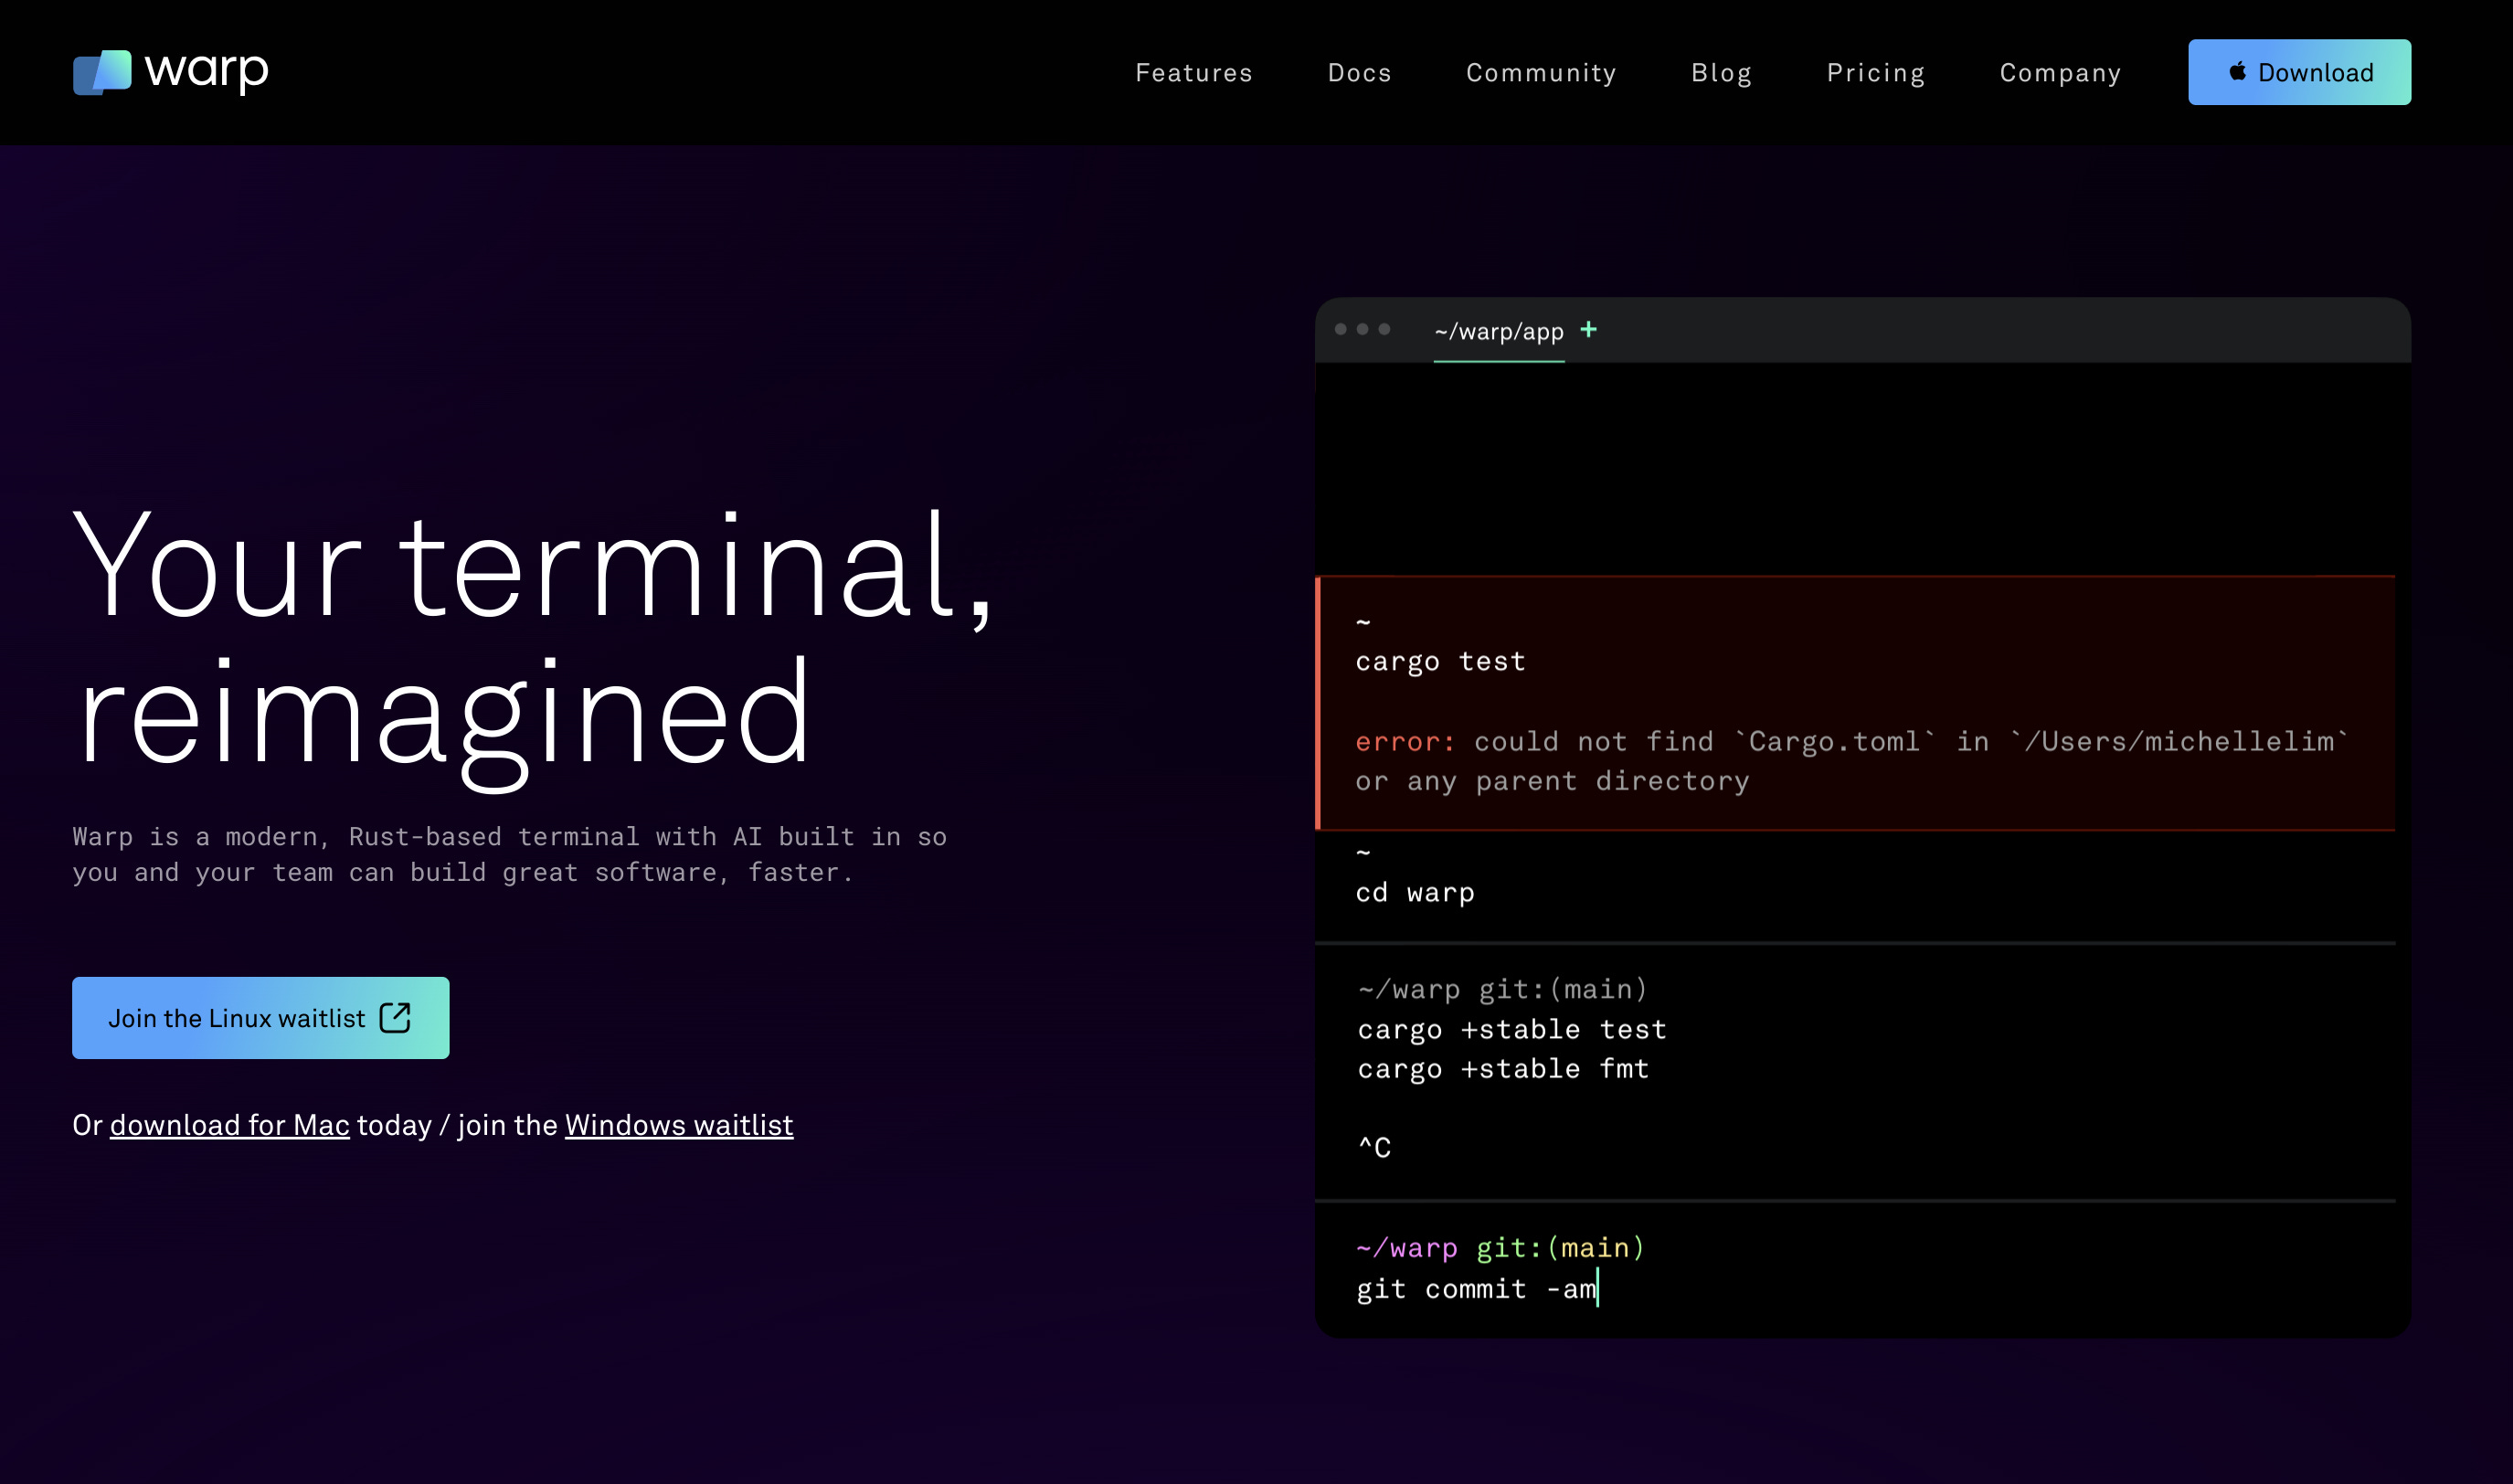Follow the download for Mac link
2513x1484 pixels.
coord(230,1125)
